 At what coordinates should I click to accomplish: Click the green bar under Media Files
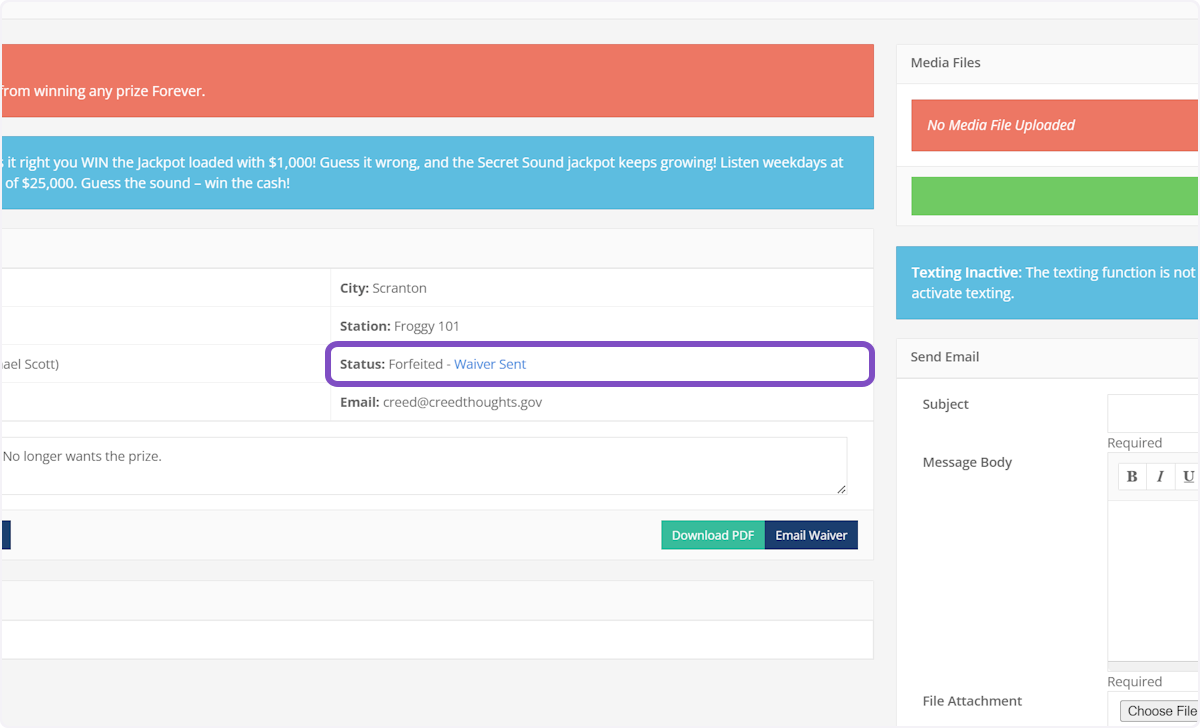1054,196
